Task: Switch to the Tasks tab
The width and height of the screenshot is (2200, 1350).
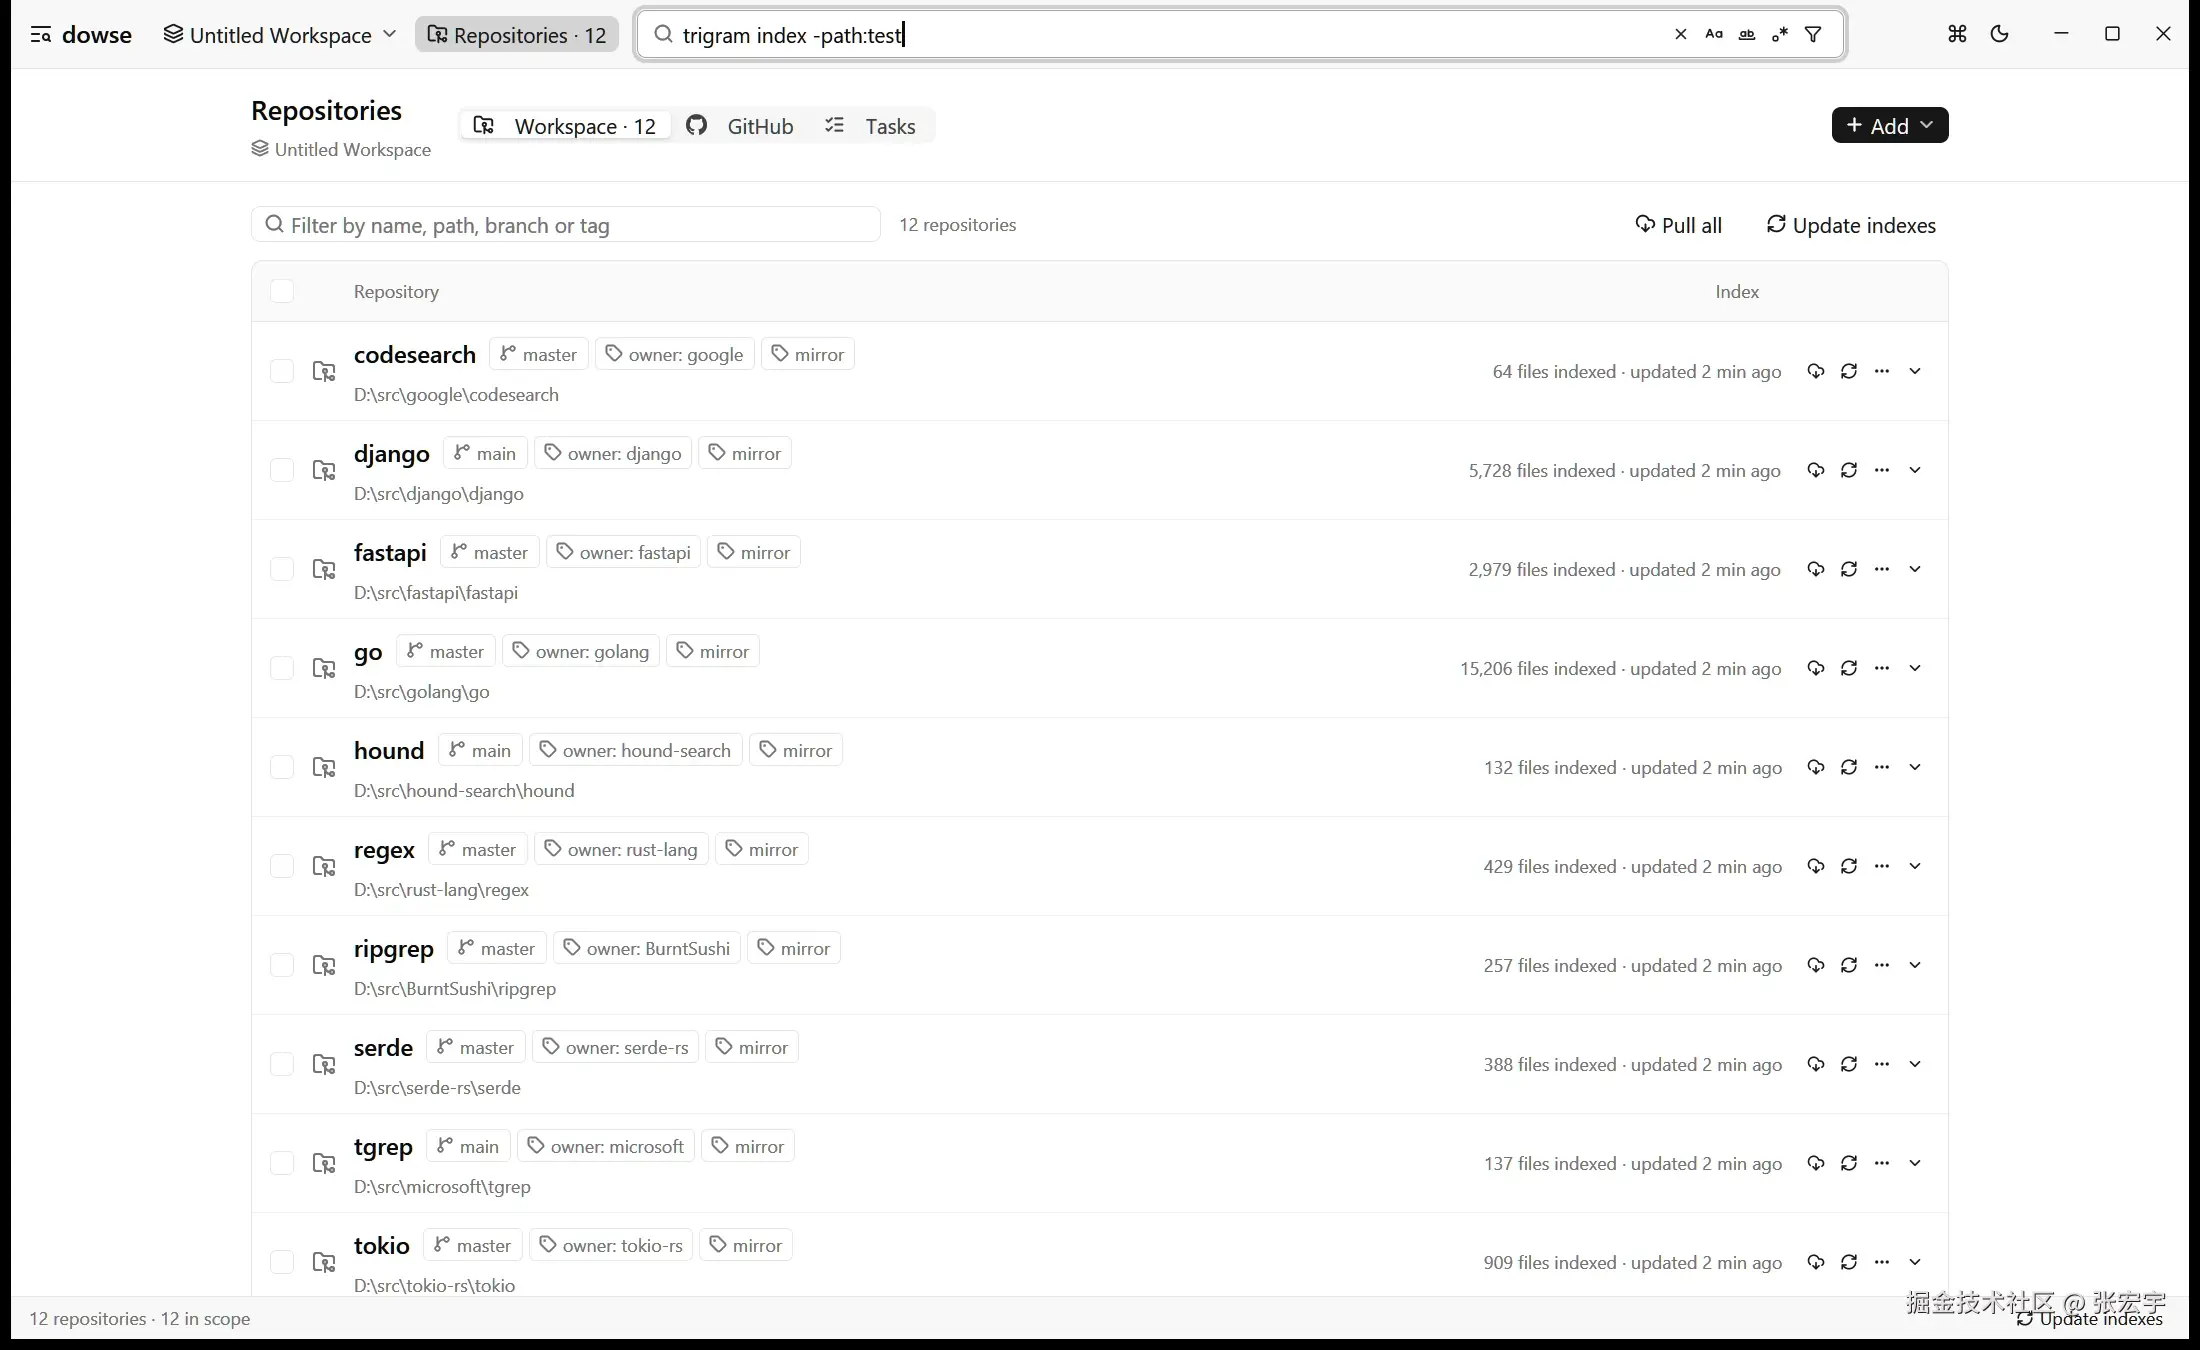Action: (x=870, y=126)
